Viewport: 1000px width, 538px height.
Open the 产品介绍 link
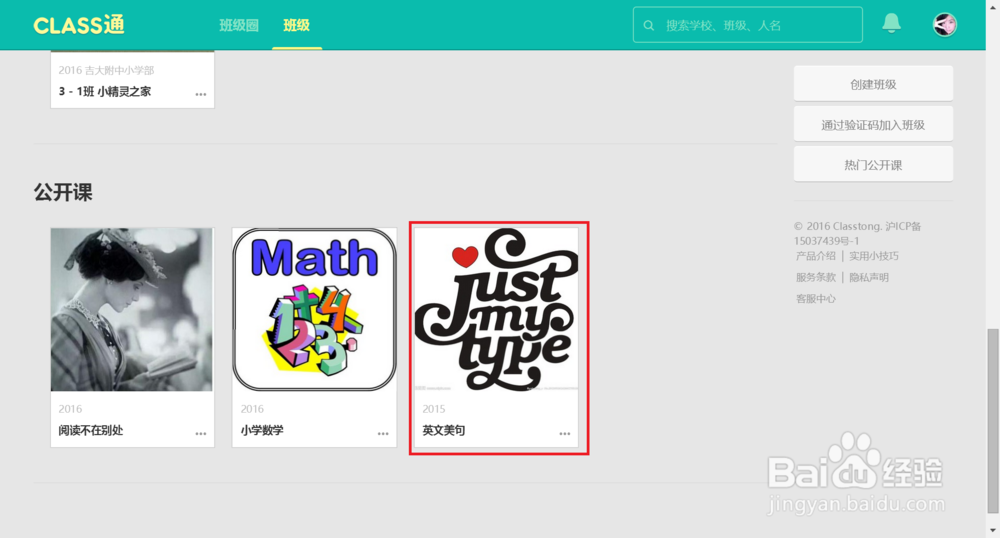[816, 256]
